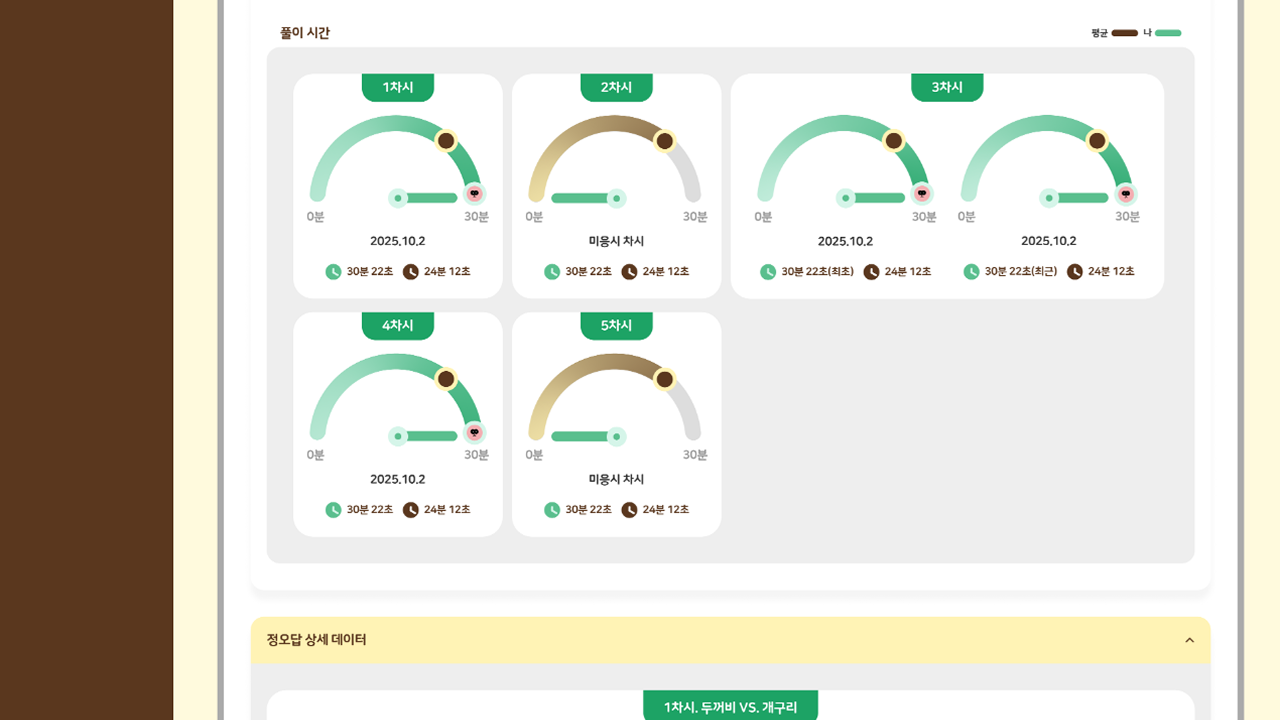Click the green clock icon beside 30분 22초(최근)

(971, 272)
